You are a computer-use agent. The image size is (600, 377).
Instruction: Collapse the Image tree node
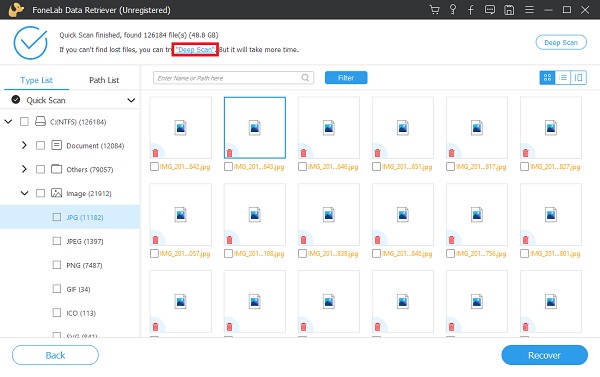[x=24, y=193]
